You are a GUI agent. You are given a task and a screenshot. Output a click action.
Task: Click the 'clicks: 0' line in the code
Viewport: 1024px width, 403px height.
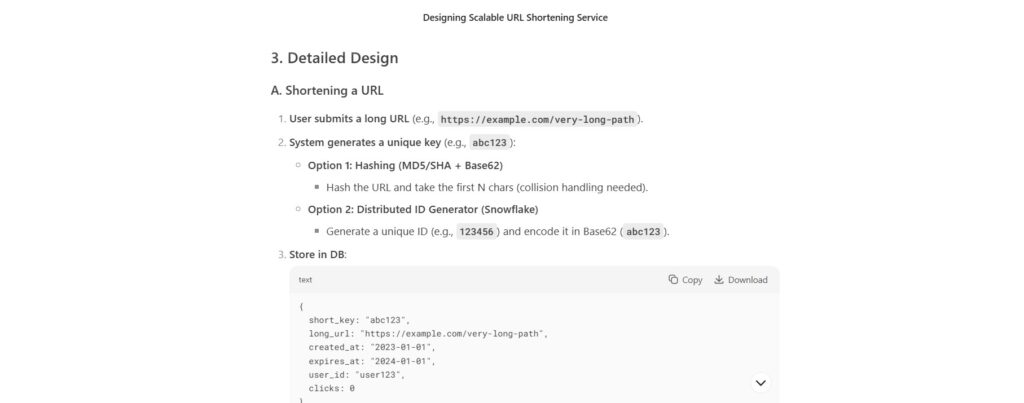[x=332, y=388]
